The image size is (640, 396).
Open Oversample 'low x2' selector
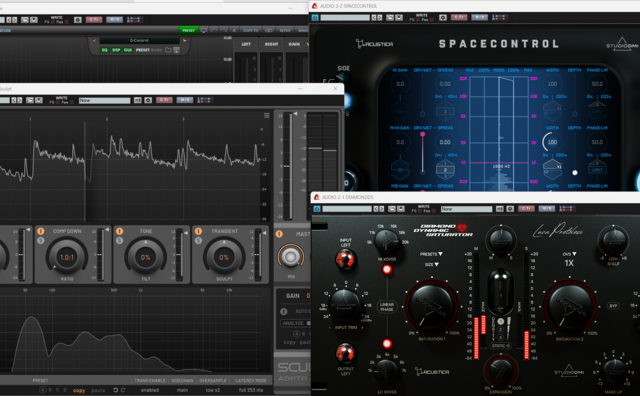point(213,390)
